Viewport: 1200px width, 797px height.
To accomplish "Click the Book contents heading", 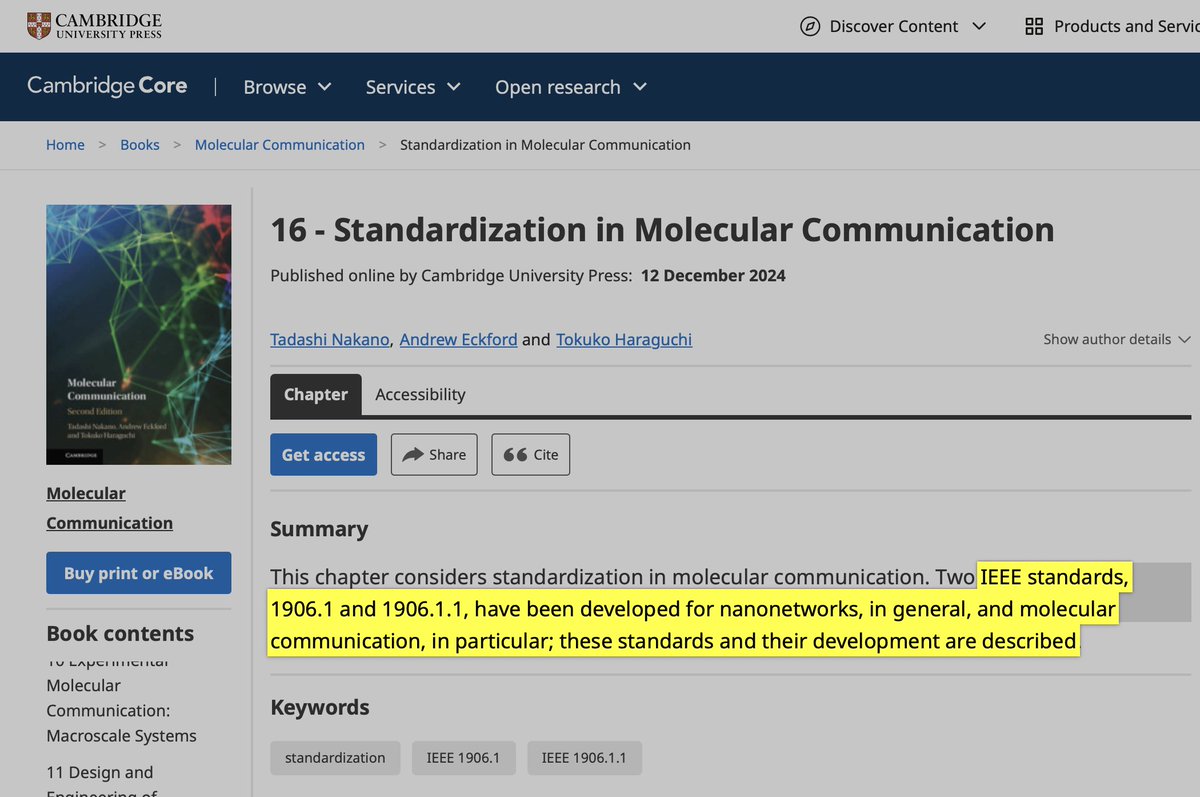I will [x=120, y=634].
